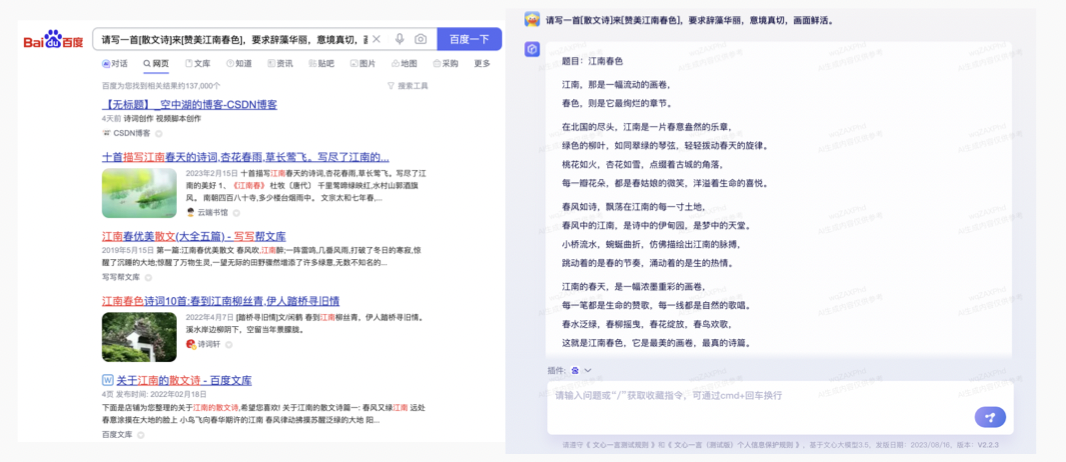Viewport: 1066px width, 462px height.
Task: Click poem line 桃花如火，杏花如雪
Action: click(642, 164)
